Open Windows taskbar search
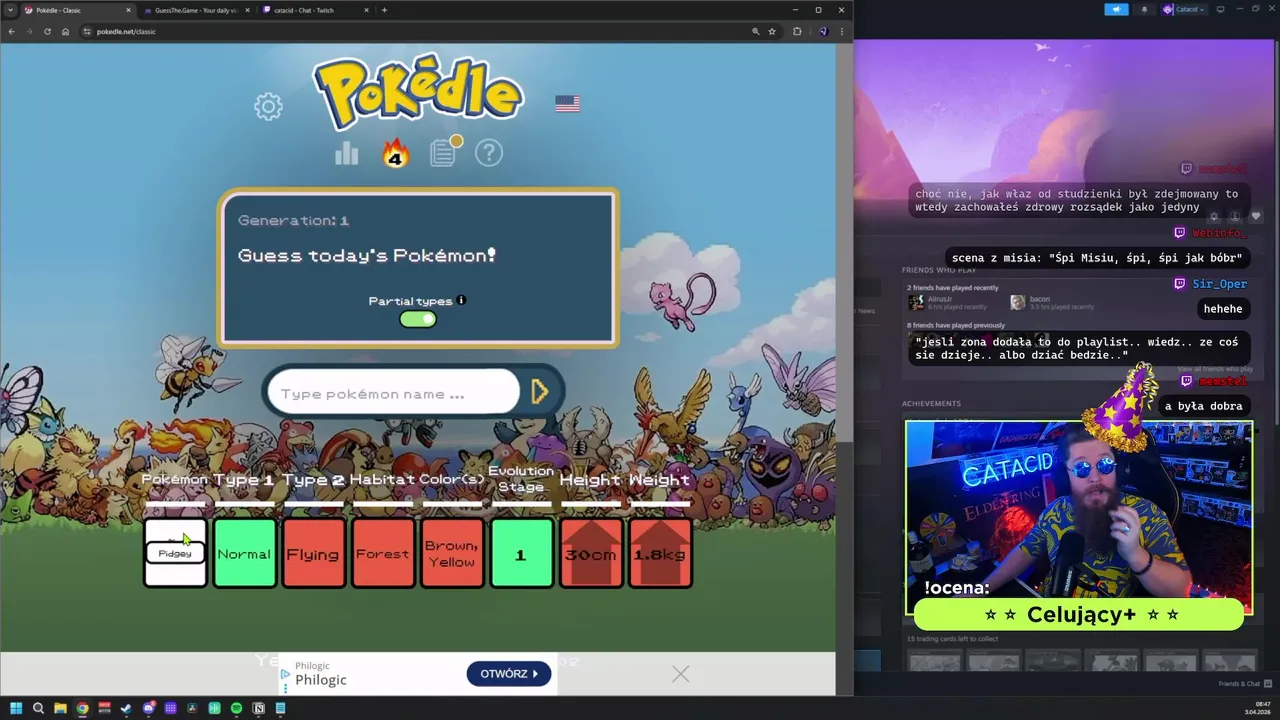This screenshot has height=720, width=1280. 38,708
